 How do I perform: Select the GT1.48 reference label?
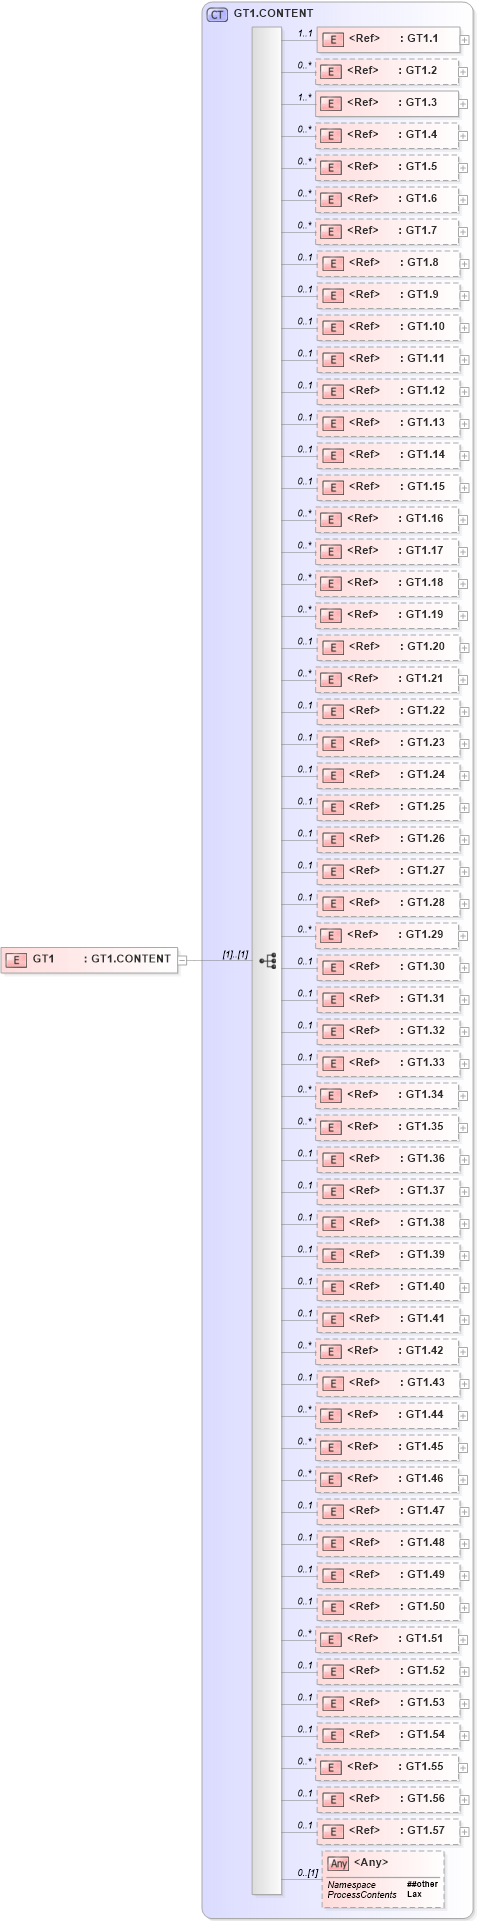[x=422, y=1542]
